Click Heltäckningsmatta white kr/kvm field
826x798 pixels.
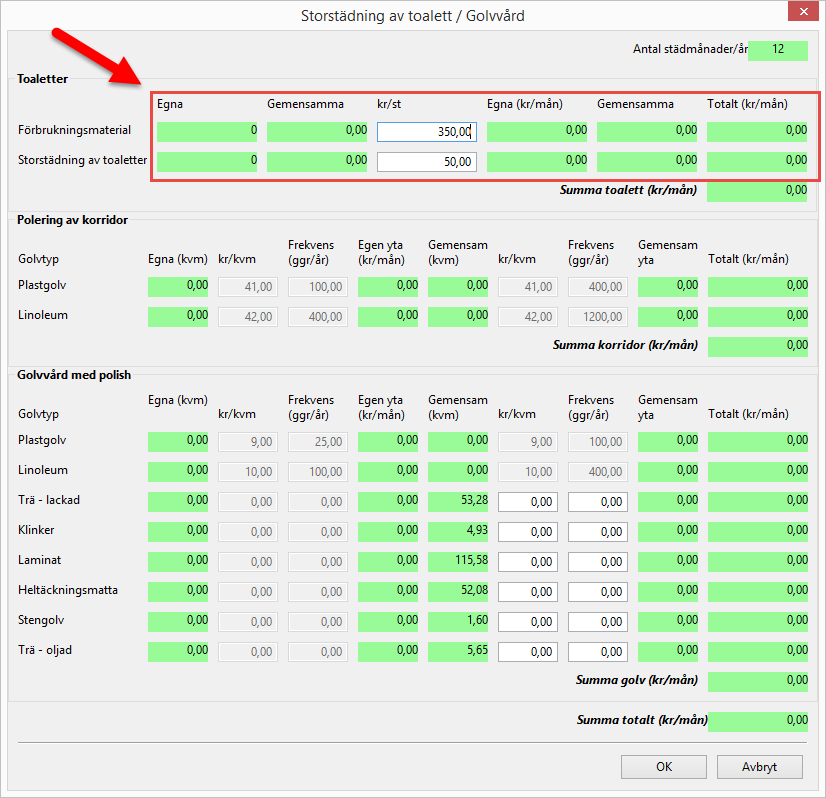click(528, 591)
